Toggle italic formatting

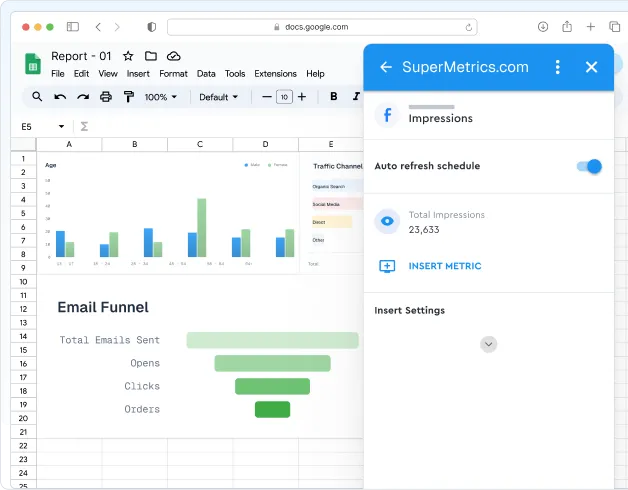pyautogui.click(x=356, y=97)
